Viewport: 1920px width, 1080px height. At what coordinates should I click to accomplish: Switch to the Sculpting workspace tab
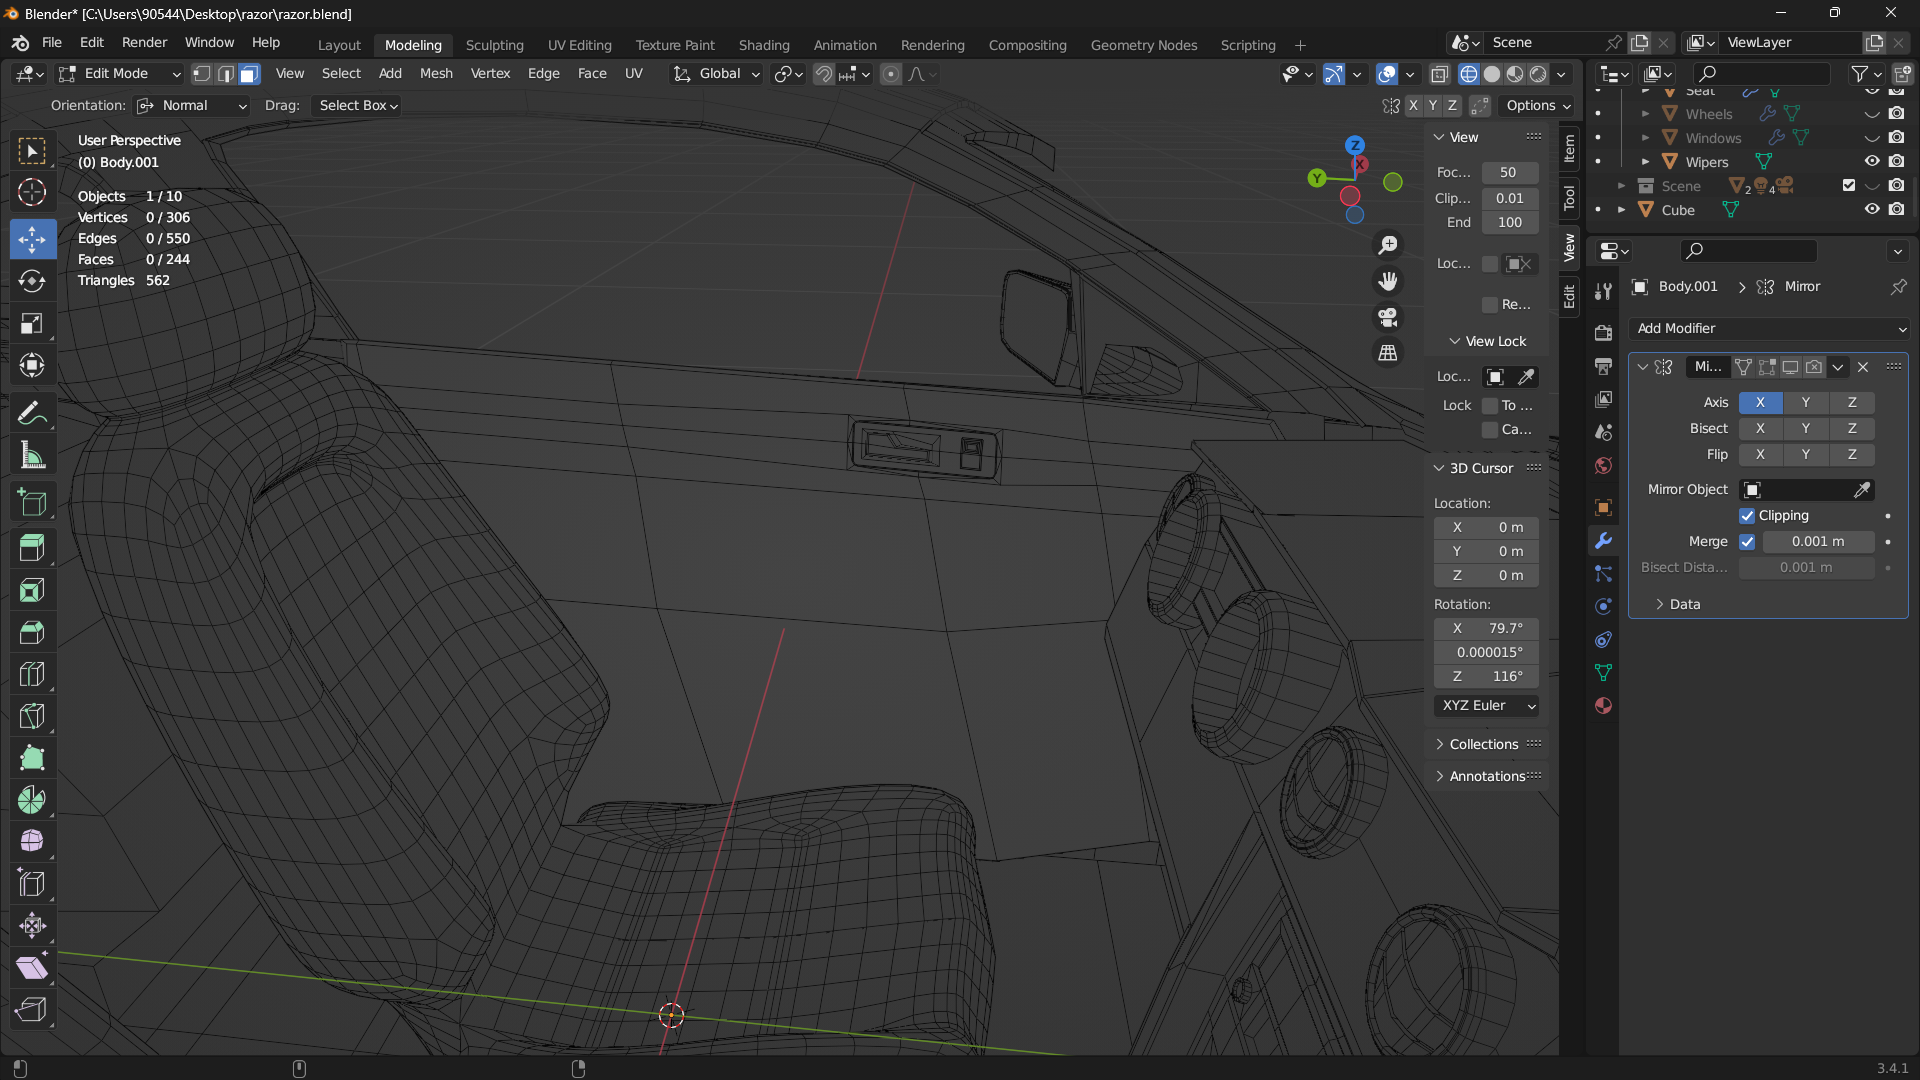[x=494, y=45]
